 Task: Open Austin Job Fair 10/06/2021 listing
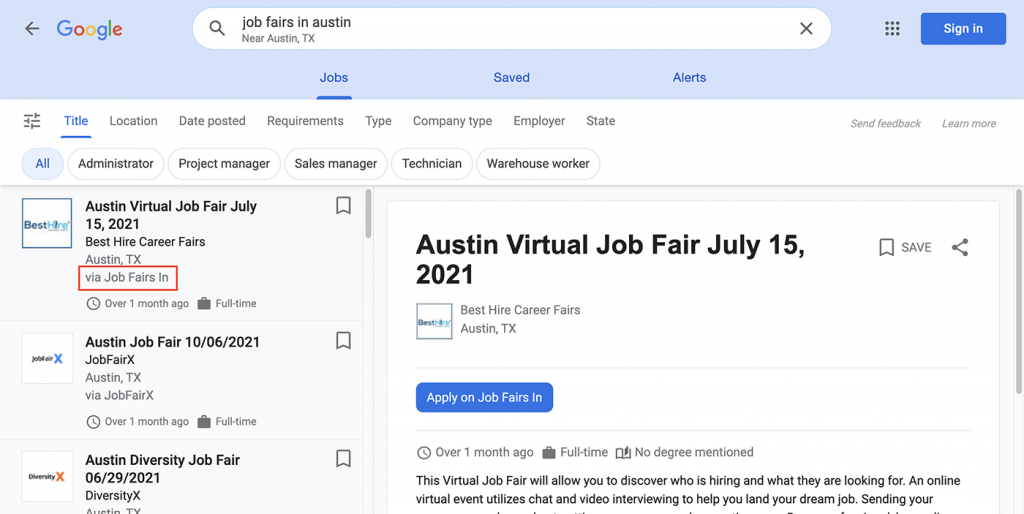click(x=182, y=381)
